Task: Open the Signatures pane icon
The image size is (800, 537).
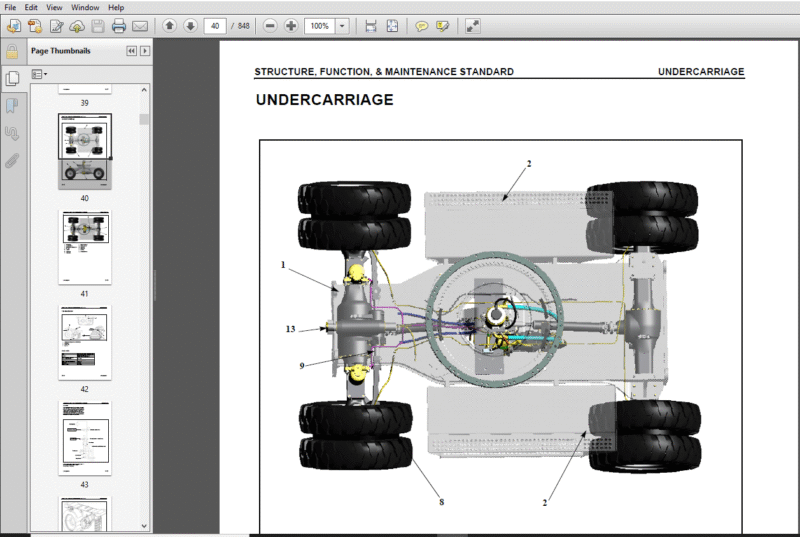Action: point(12,134)
